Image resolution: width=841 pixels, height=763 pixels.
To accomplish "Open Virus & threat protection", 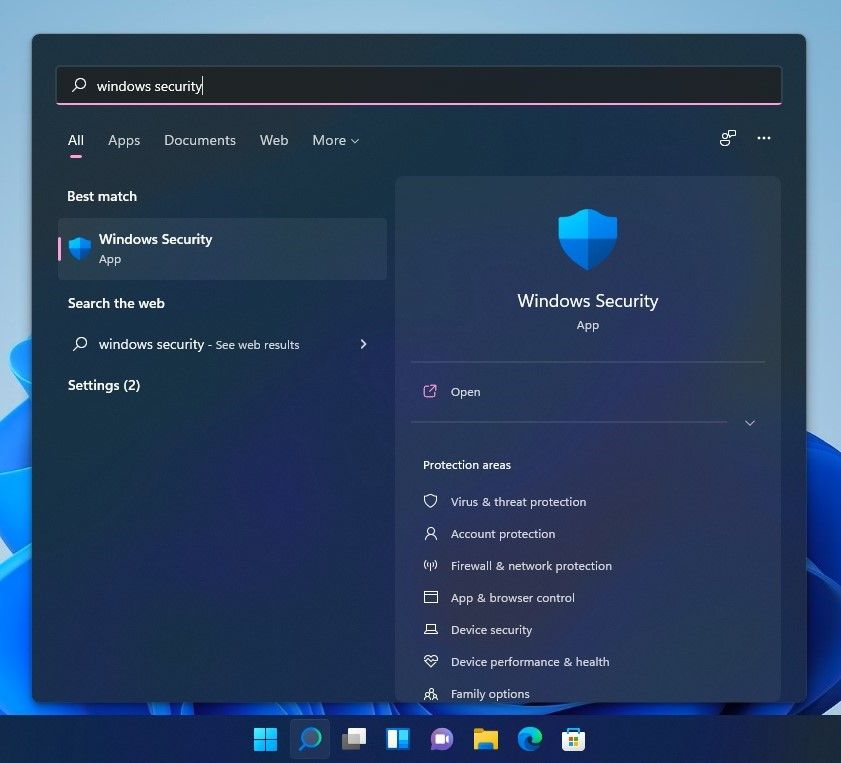I will [518, 501].
